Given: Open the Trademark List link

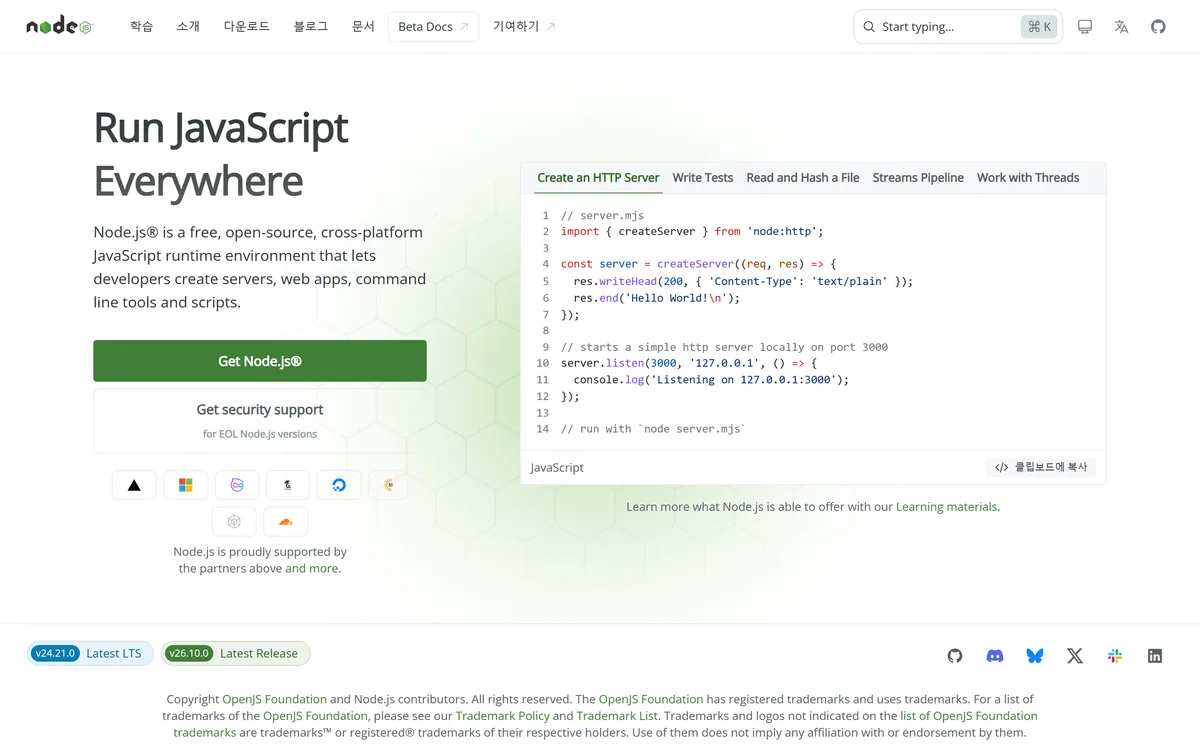Looking at the screenshot, I should coord(617,716).
